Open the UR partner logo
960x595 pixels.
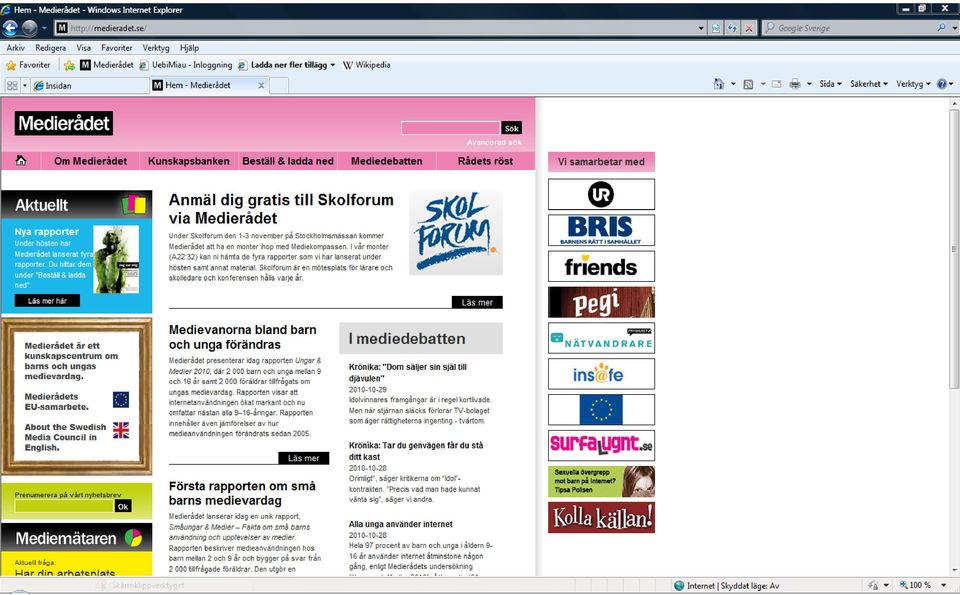pos(601,194)
